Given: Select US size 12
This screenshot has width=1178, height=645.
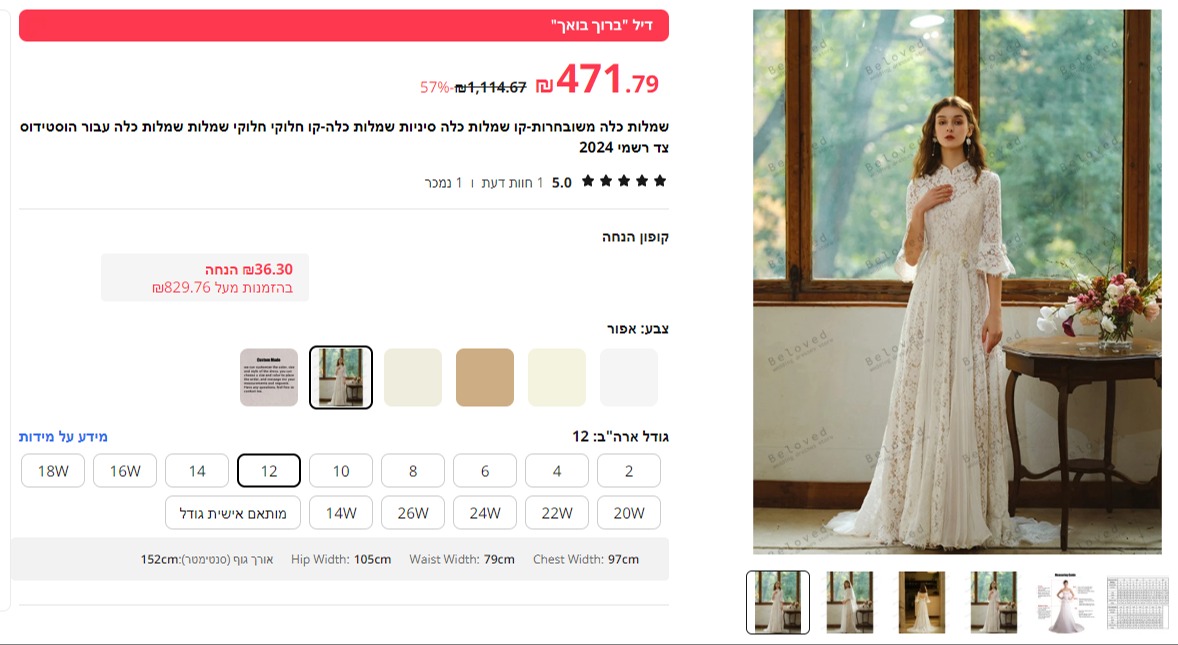Looking at the screenshot, I should coord(269,471).
